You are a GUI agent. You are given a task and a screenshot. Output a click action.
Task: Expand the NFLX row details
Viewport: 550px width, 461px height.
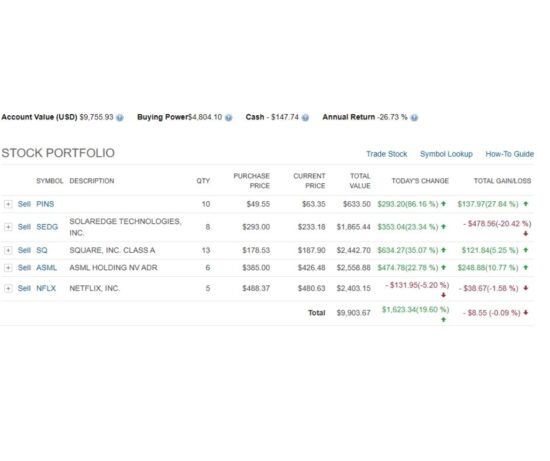pos(8,288)
